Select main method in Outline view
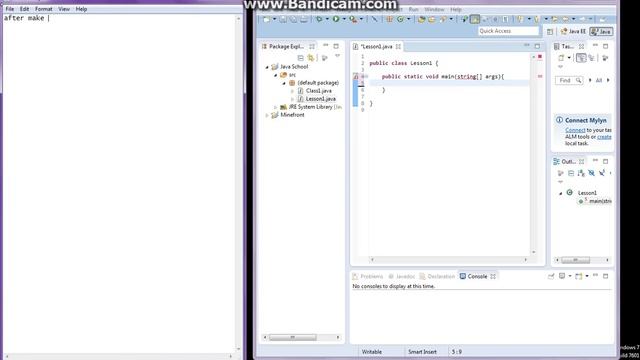The width and height of the screenshot is (640, 360). (596, 201)
